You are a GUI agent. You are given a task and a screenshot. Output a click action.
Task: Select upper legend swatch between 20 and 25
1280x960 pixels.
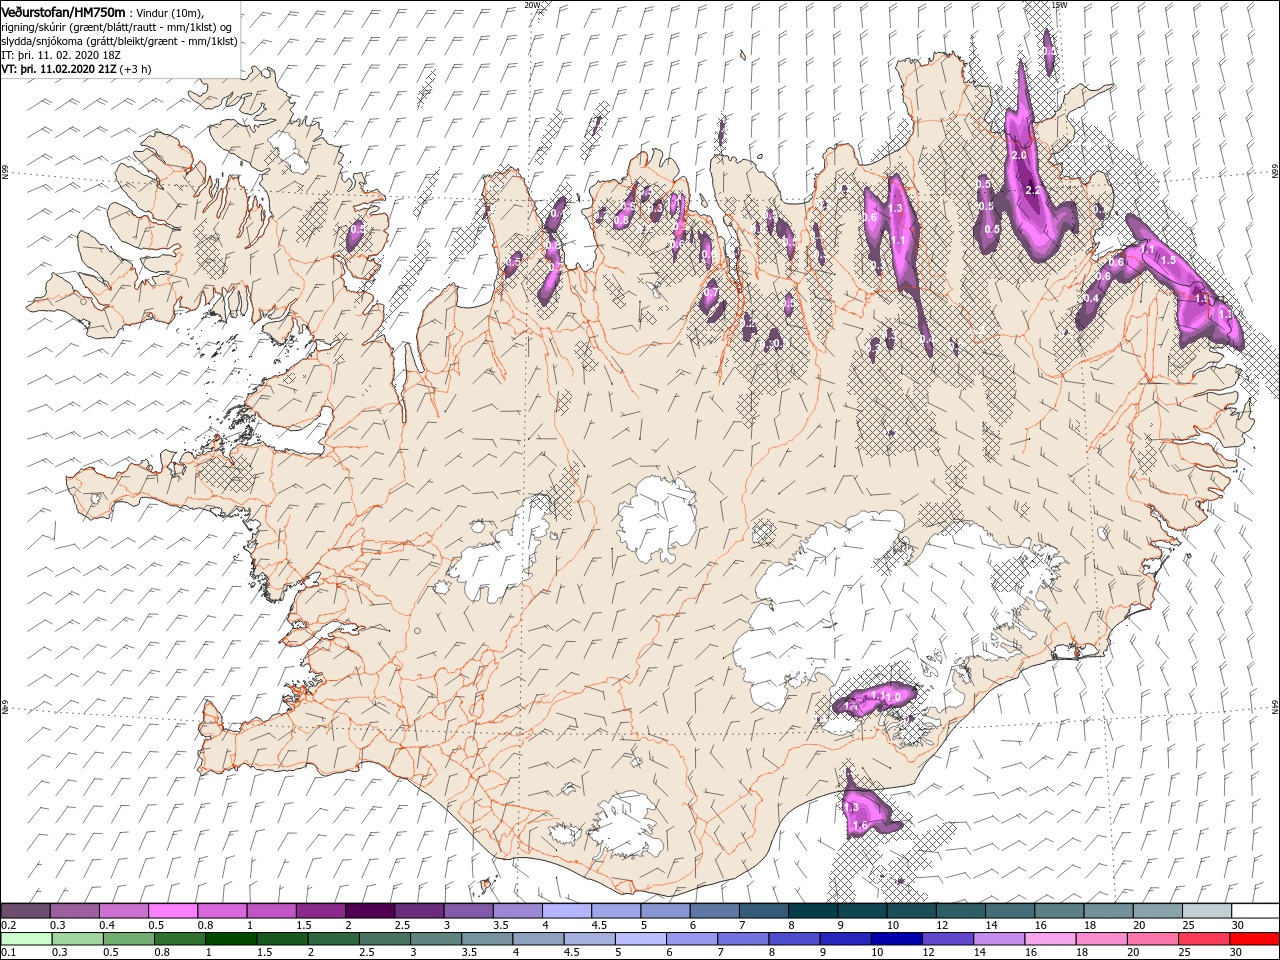[x=1157, y=911]
